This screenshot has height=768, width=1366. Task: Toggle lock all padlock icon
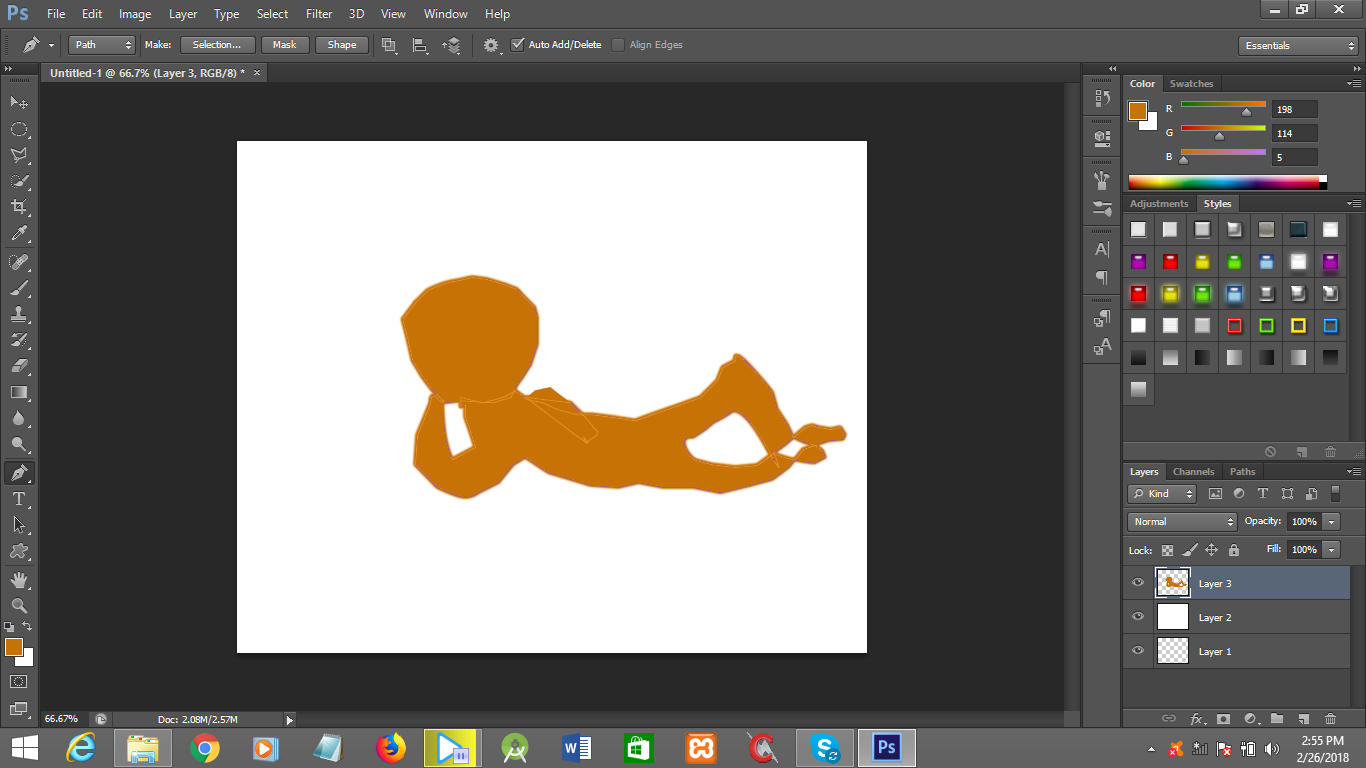1234,550
